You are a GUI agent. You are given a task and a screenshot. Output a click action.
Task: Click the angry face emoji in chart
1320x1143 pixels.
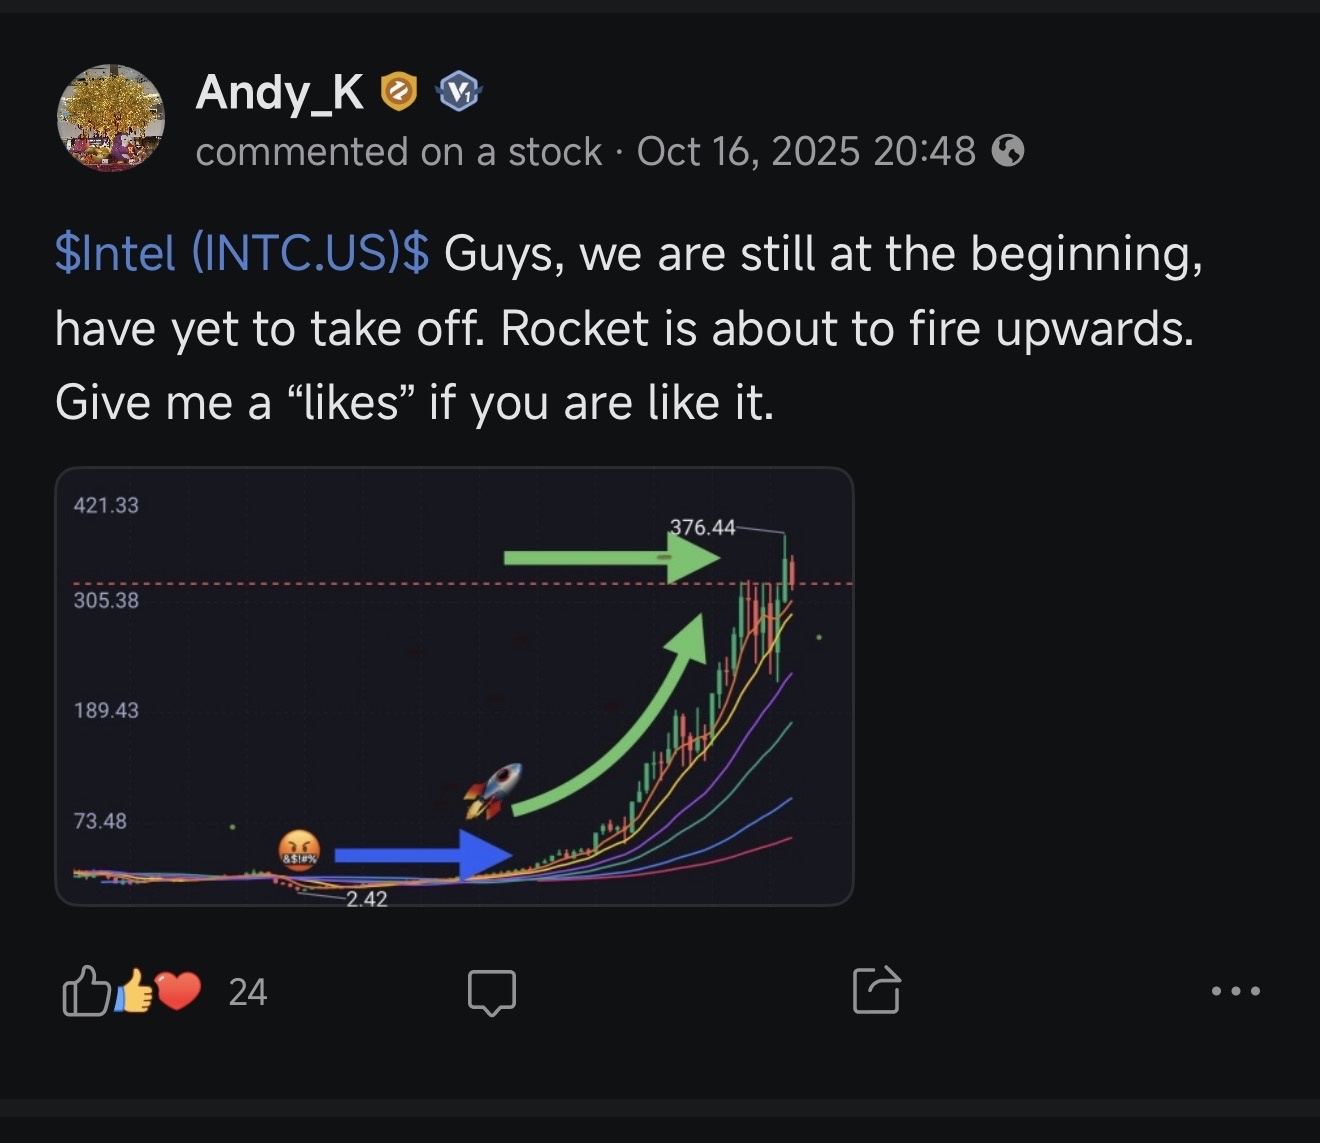(299, 850)
